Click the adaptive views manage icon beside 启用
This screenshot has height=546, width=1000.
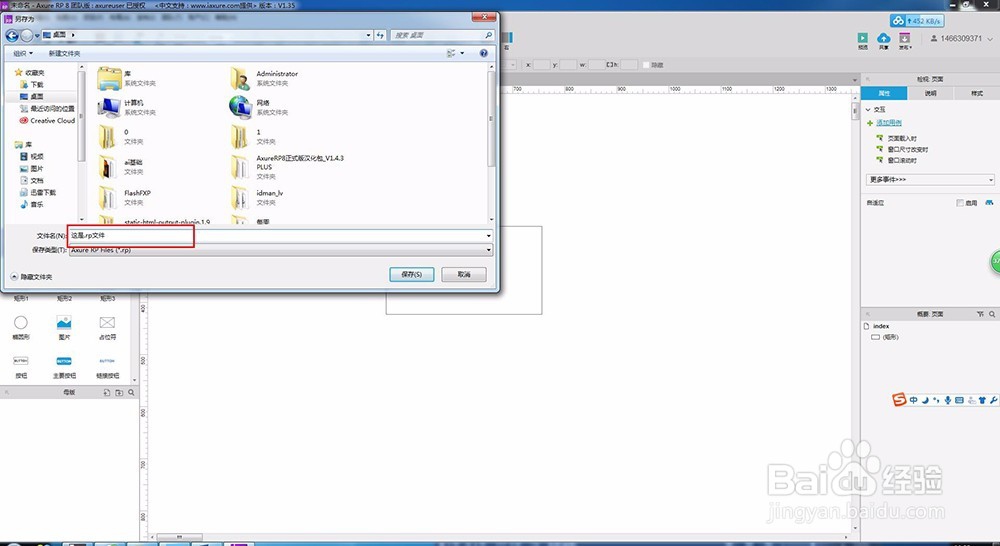pos(989,203)
